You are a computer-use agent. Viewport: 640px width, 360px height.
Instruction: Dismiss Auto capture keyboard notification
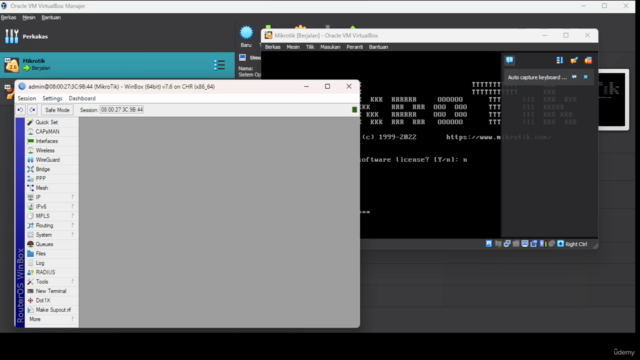(585, 77)
